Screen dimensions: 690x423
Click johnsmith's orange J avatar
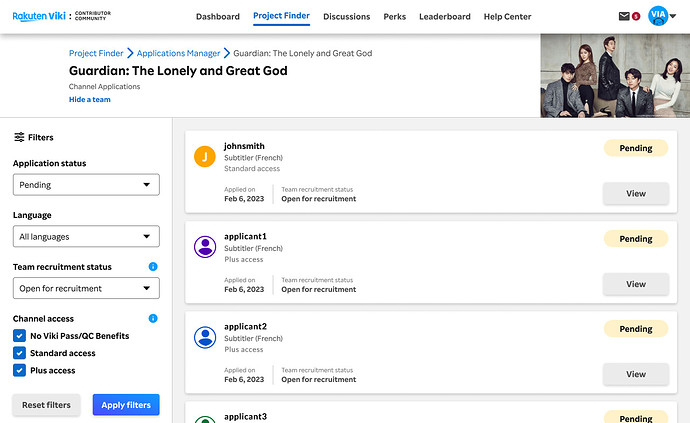[x=205, y=157]
